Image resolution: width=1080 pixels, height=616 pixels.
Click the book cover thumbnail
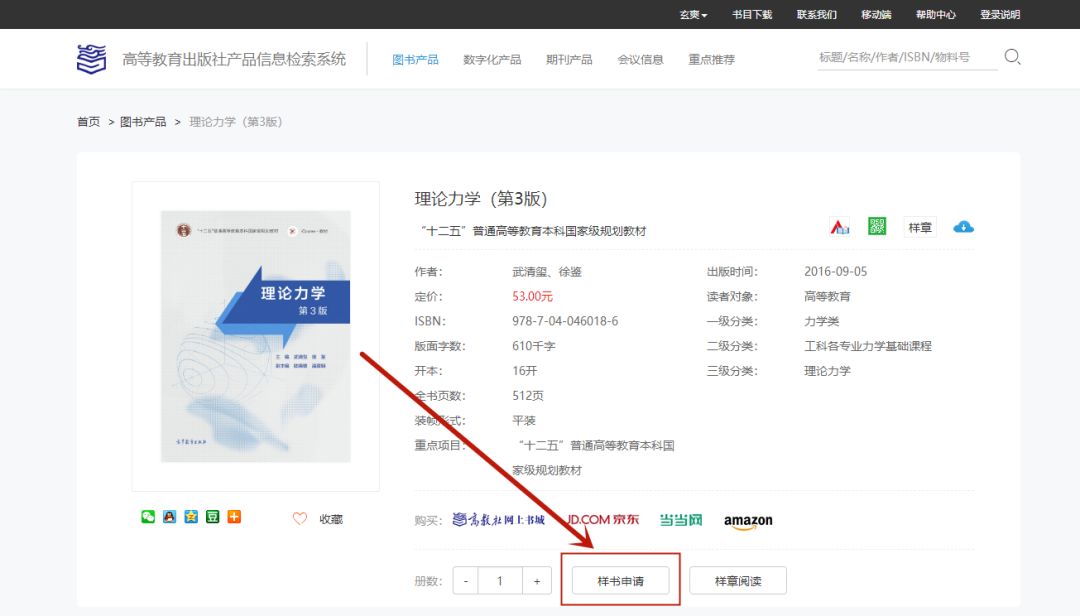point(256,336)
